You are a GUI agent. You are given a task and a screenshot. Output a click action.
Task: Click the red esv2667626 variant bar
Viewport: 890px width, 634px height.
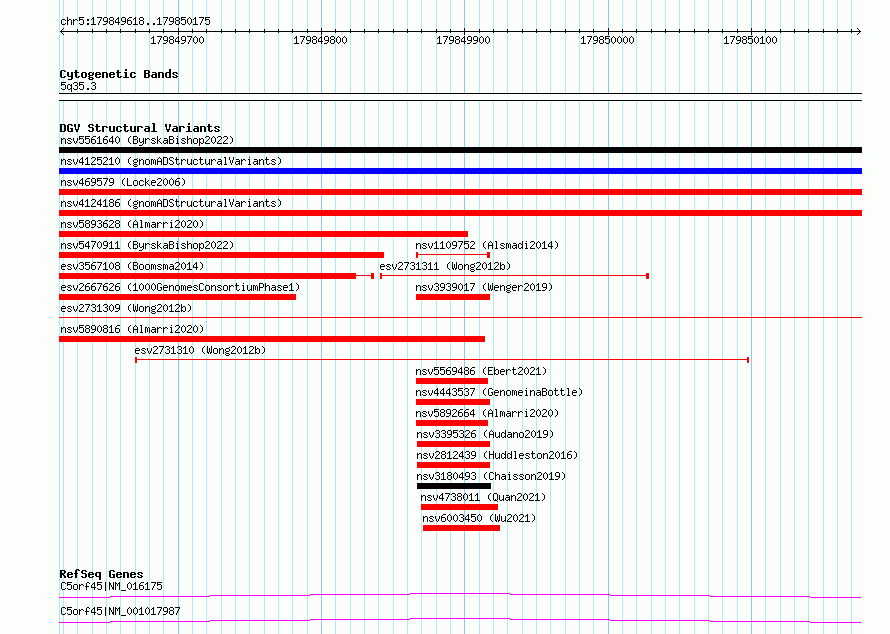coord(178,297)
